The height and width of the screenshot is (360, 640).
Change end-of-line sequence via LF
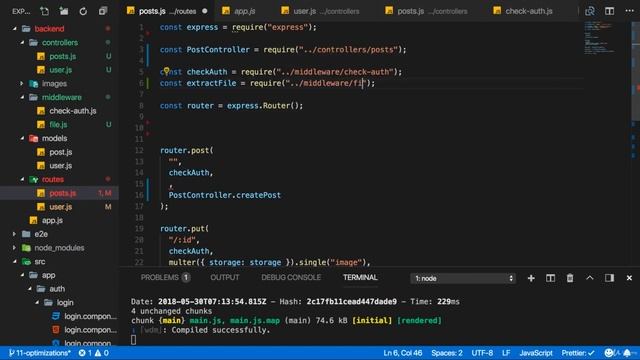(506, 353)
